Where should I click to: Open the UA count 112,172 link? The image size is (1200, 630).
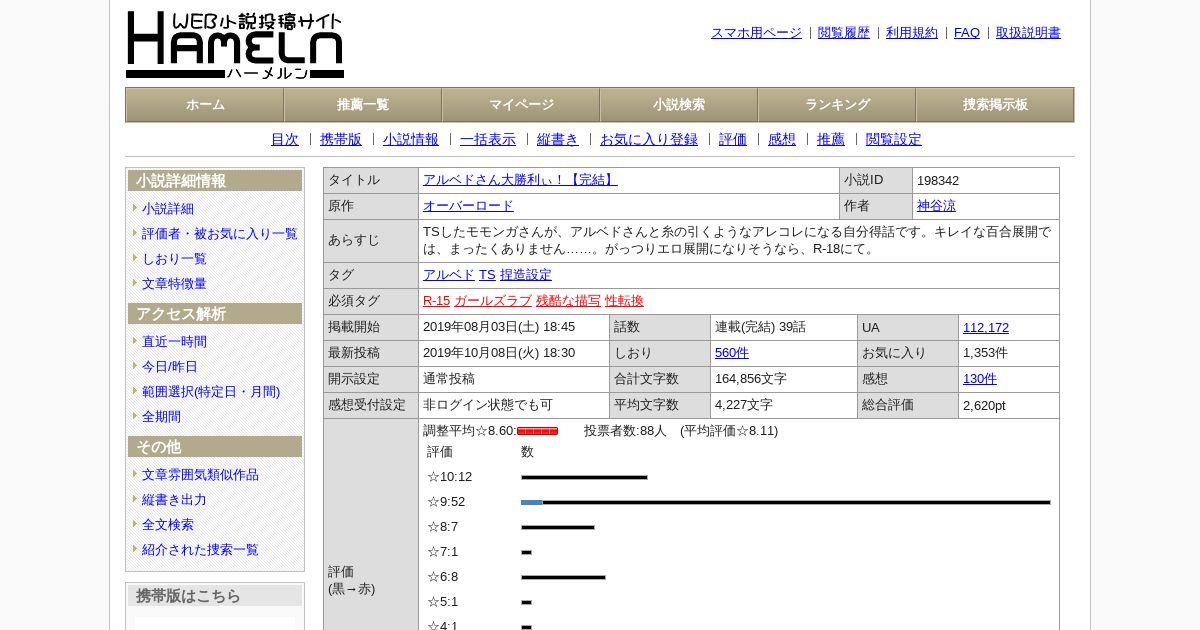click(x=986, y=328)
